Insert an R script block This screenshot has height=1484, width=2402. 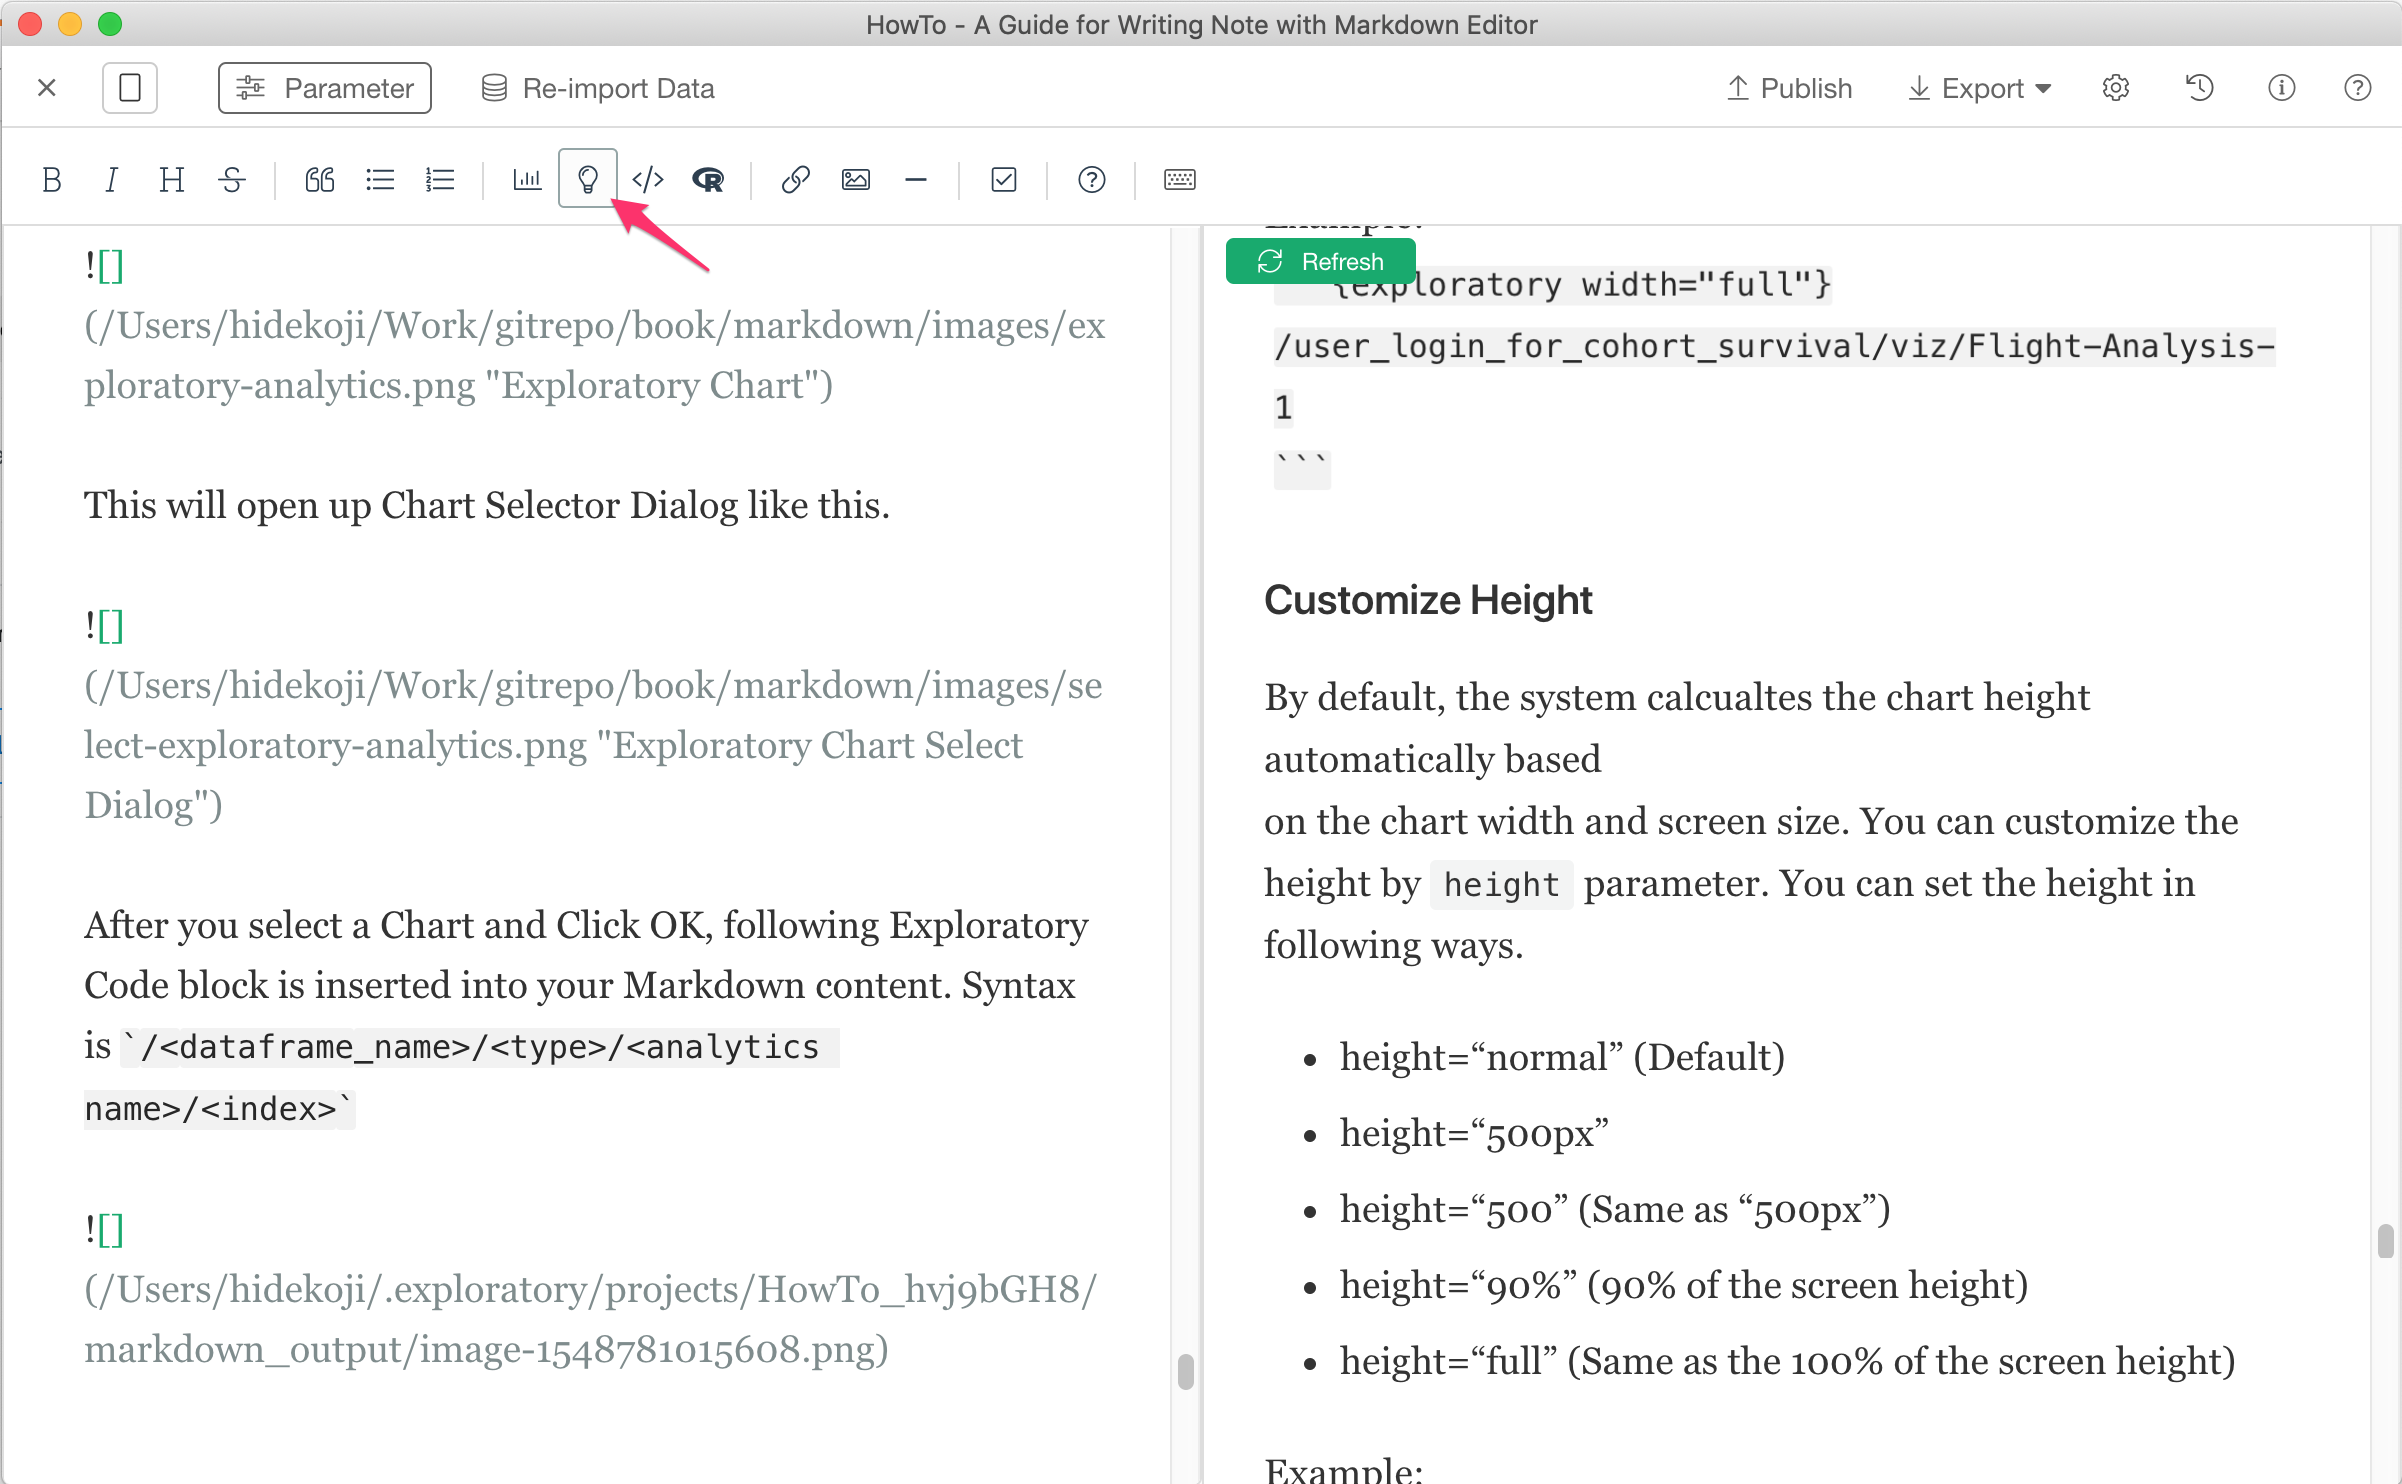coord(708,180)
